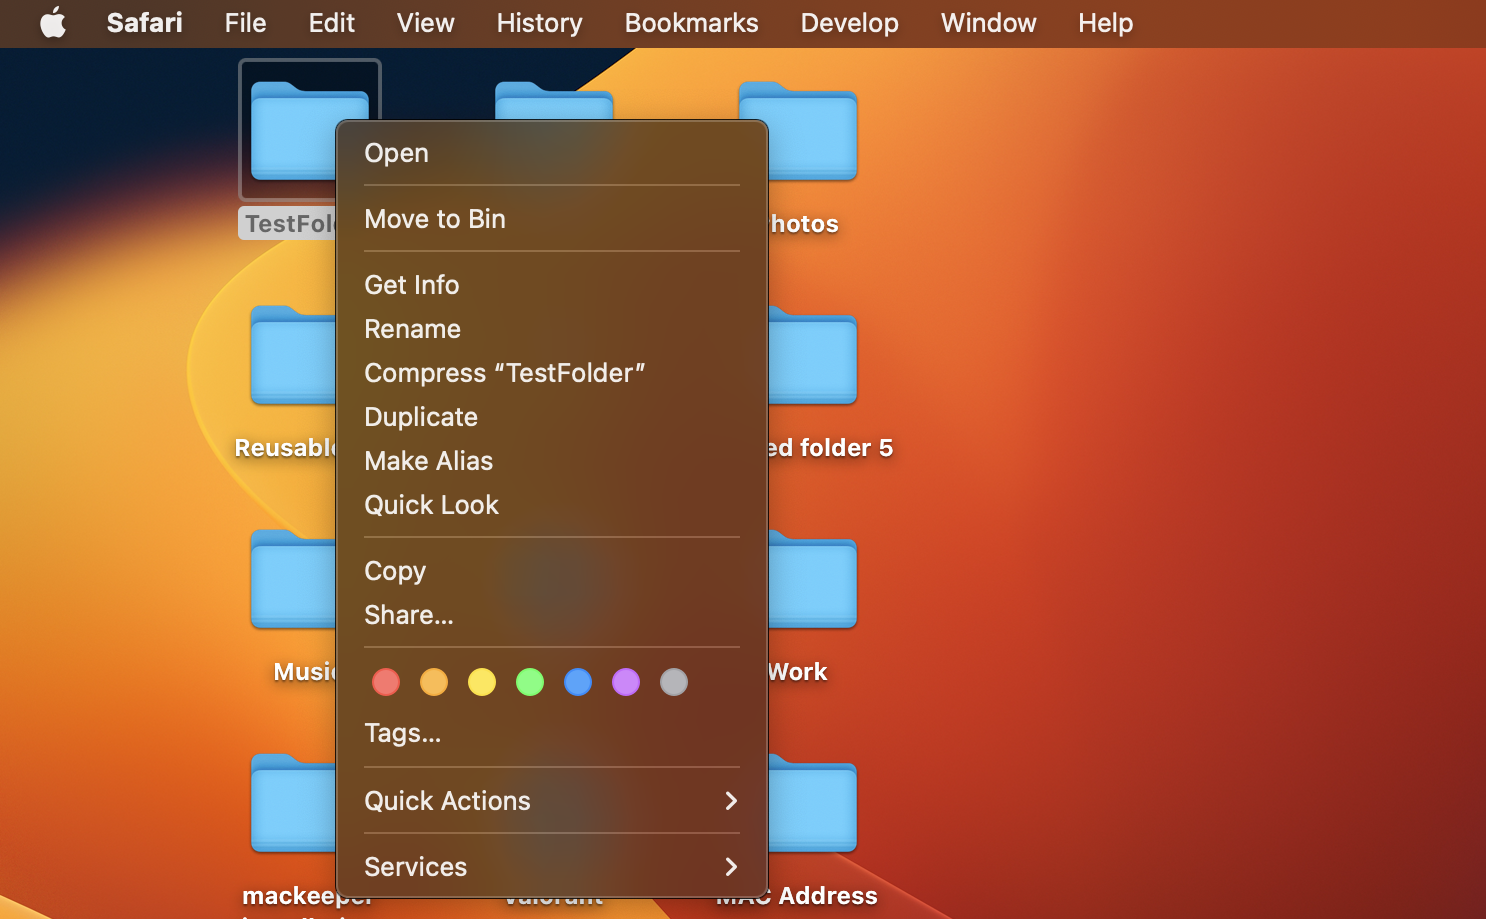Select "Move to Bin" from the context menu
This screenshot has height=919, width=1486.
click(x=434, y=219)
